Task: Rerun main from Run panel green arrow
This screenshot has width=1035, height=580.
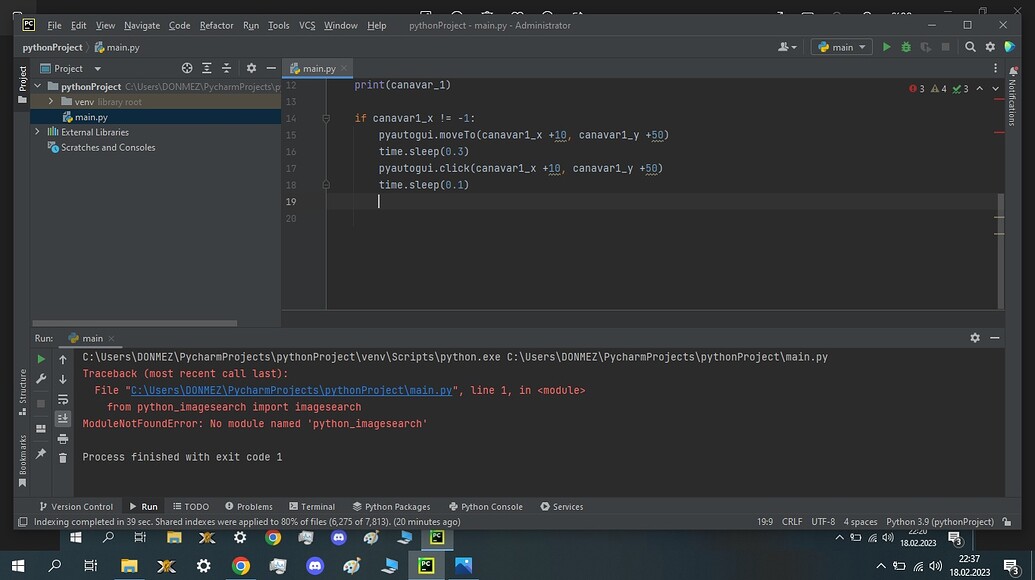Action: click(x=41, y=359)
